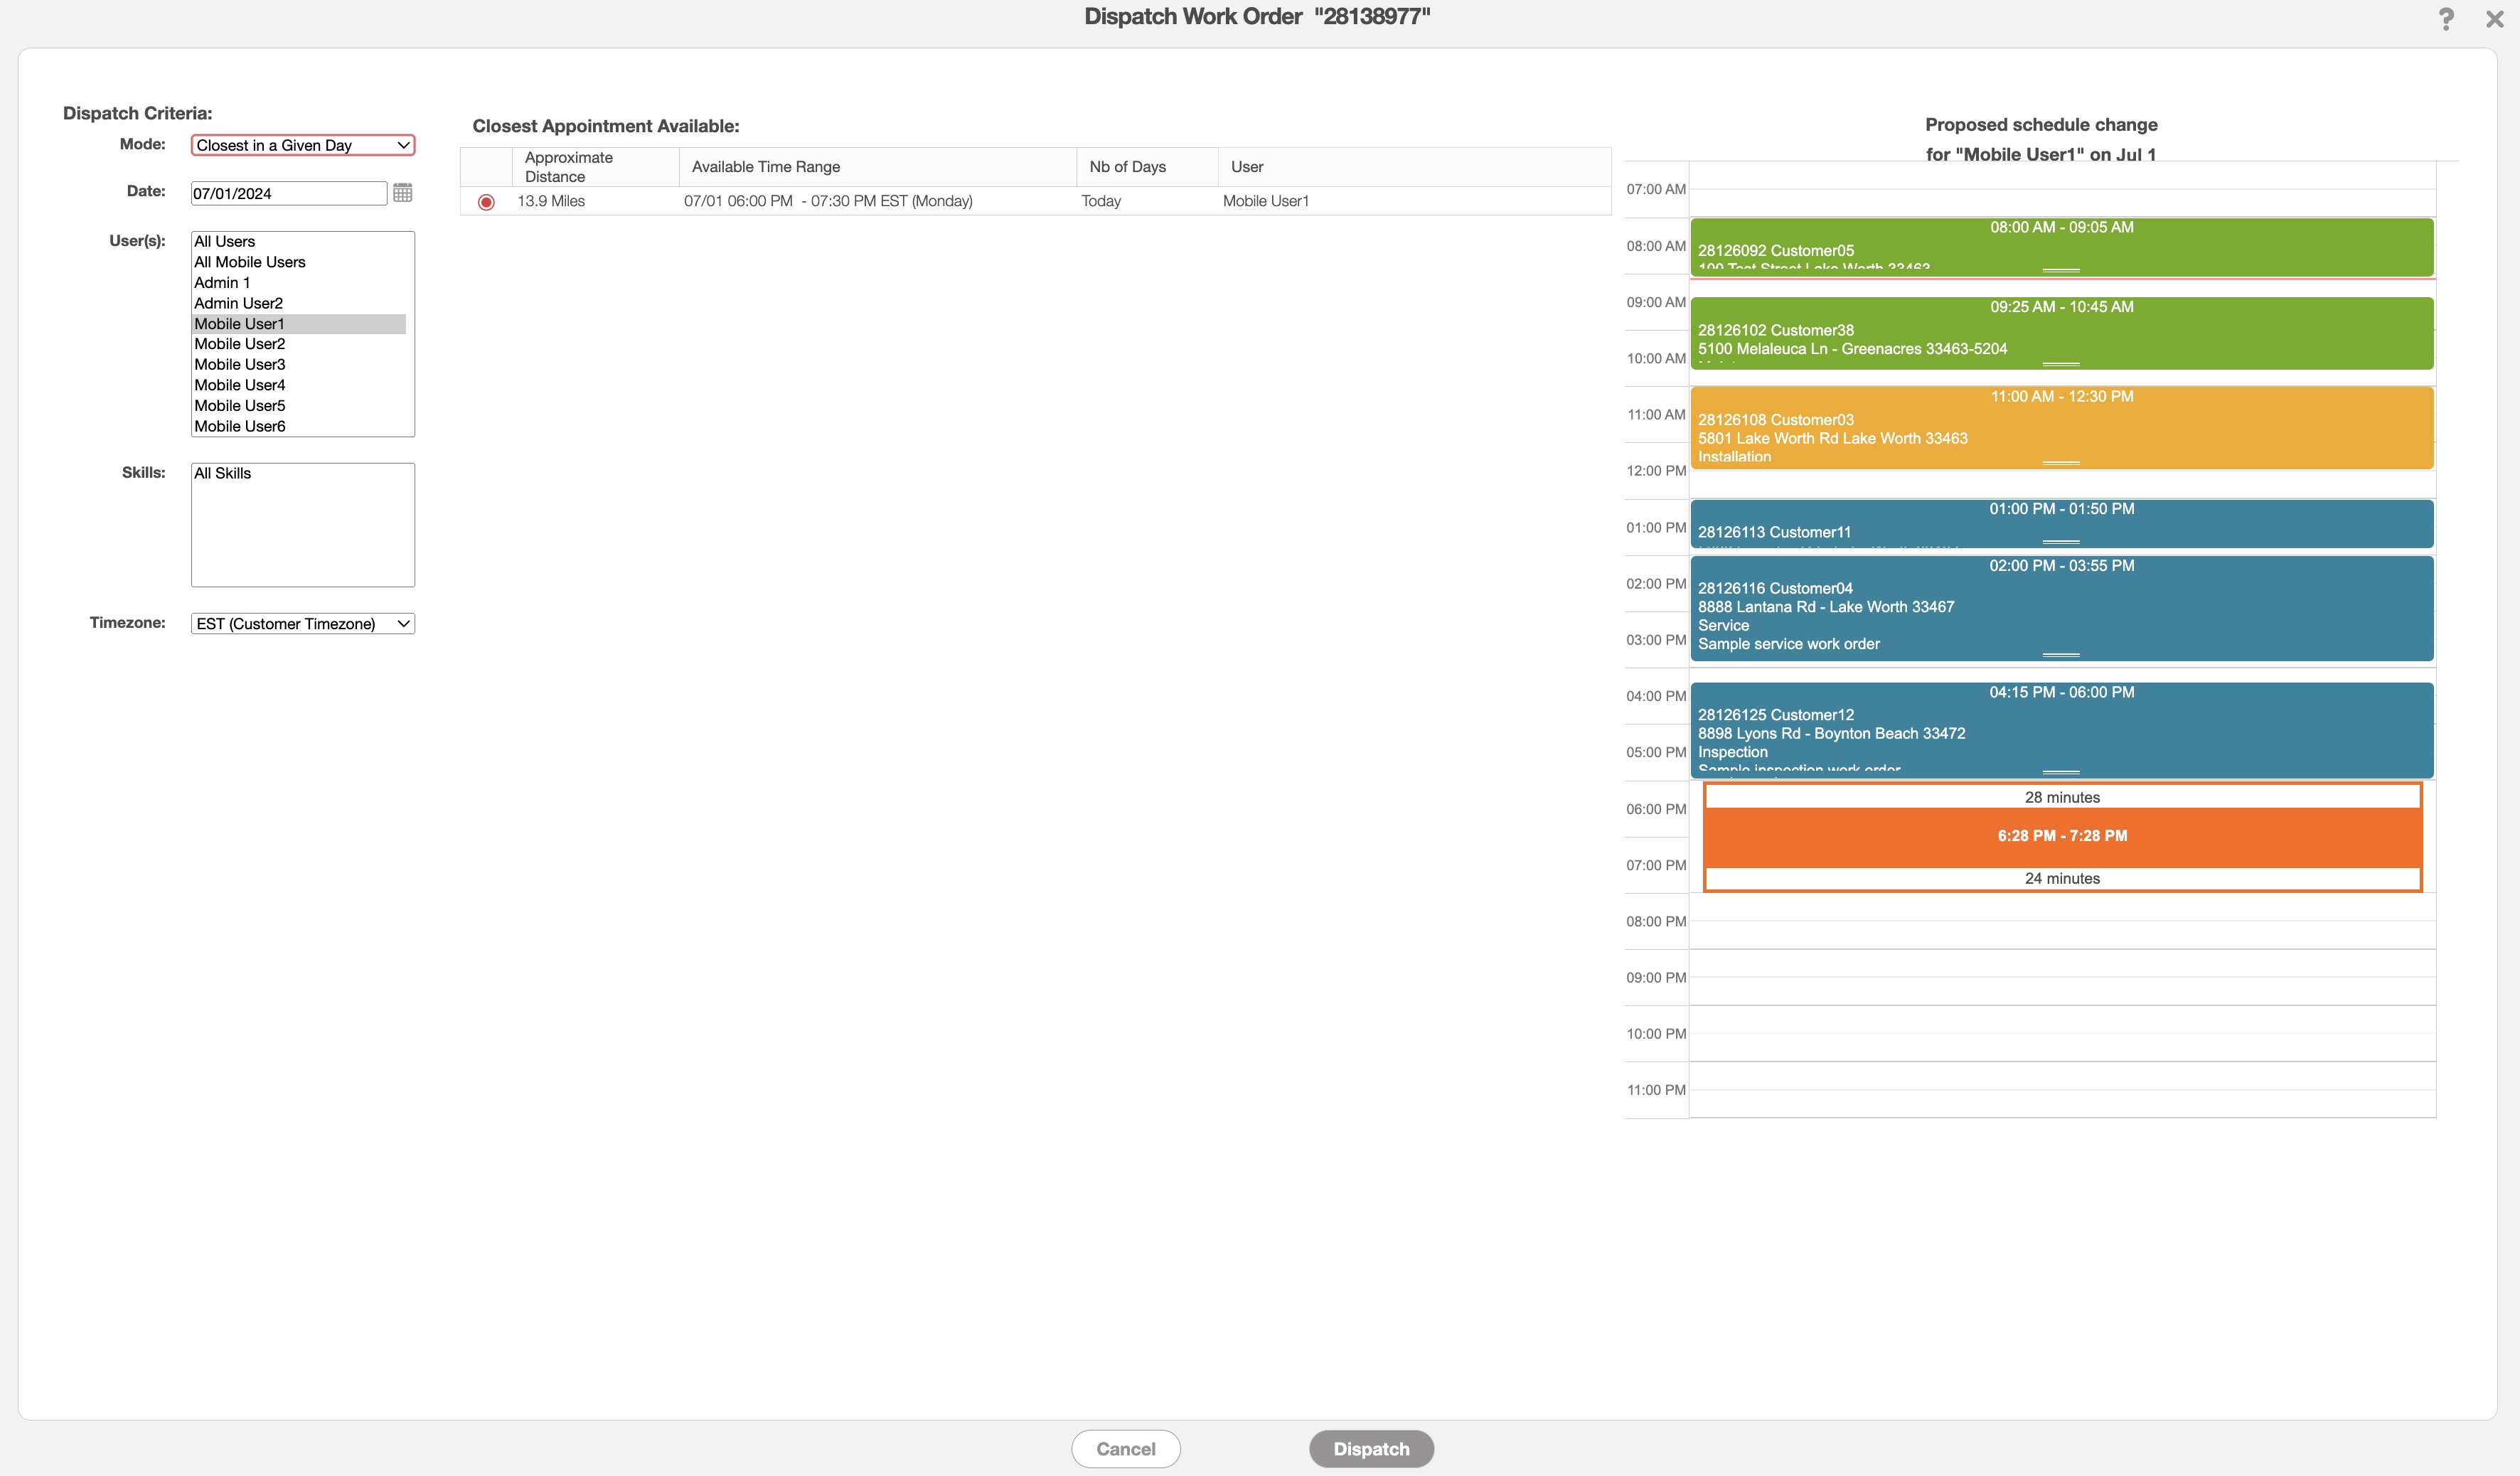Click the help question mark icon
This screenshot has width=2520, height=1476.
[2445, 19]
